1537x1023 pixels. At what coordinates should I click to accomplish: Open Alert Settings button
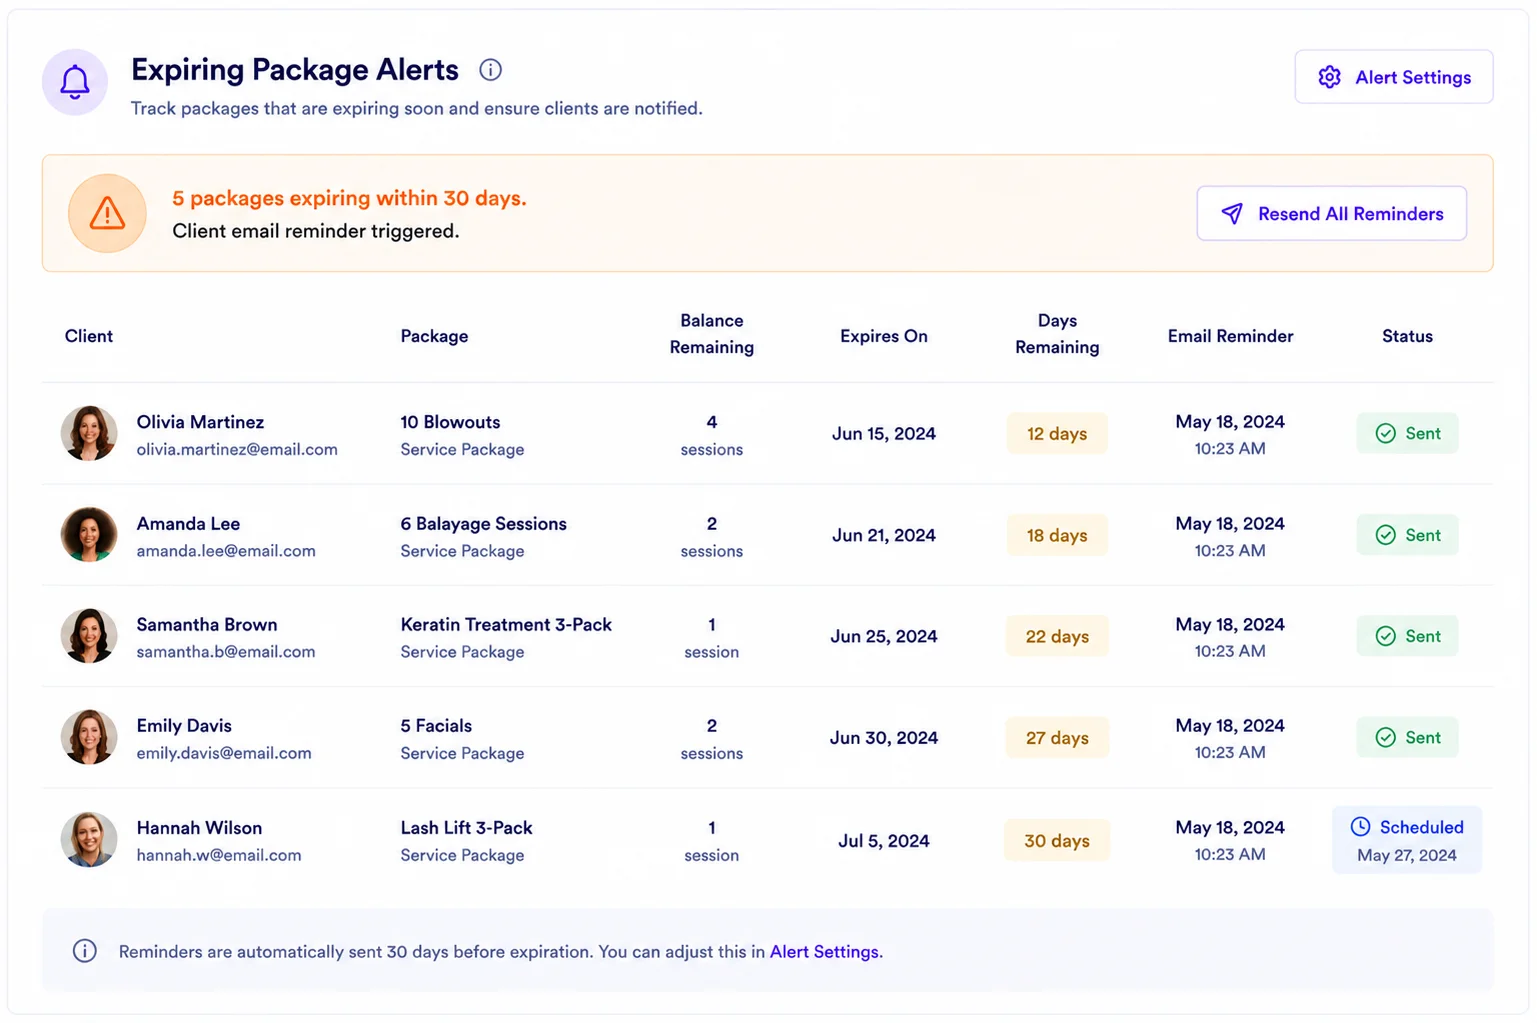pos(1393,77)
